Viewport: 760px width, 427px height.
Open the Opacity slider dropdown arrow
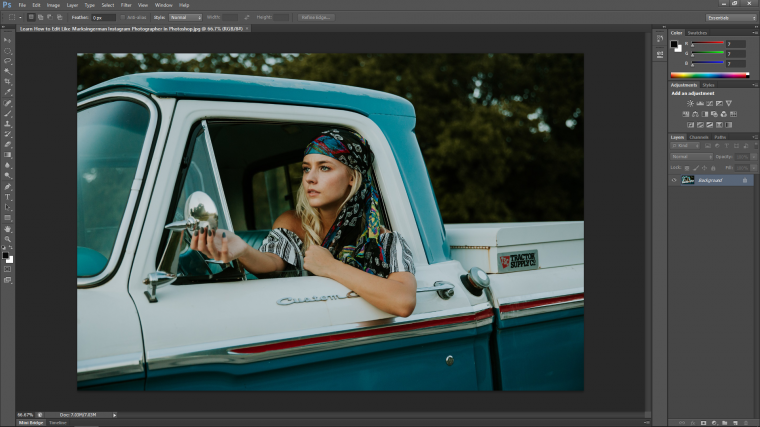click(x=753, y=157)
